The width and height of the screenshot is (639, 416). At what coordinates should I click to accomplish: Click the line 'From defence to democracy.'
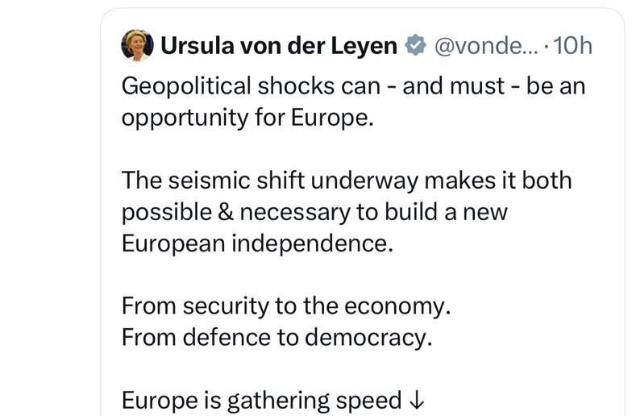[276, 337]
